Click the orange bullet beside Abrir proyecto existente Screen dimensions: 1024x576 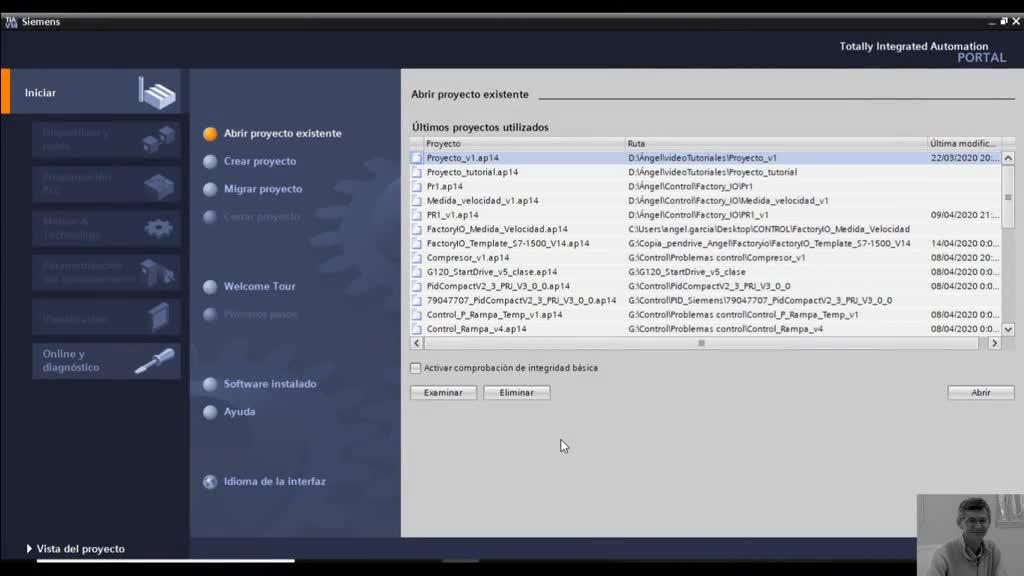(x=210, y=133)
